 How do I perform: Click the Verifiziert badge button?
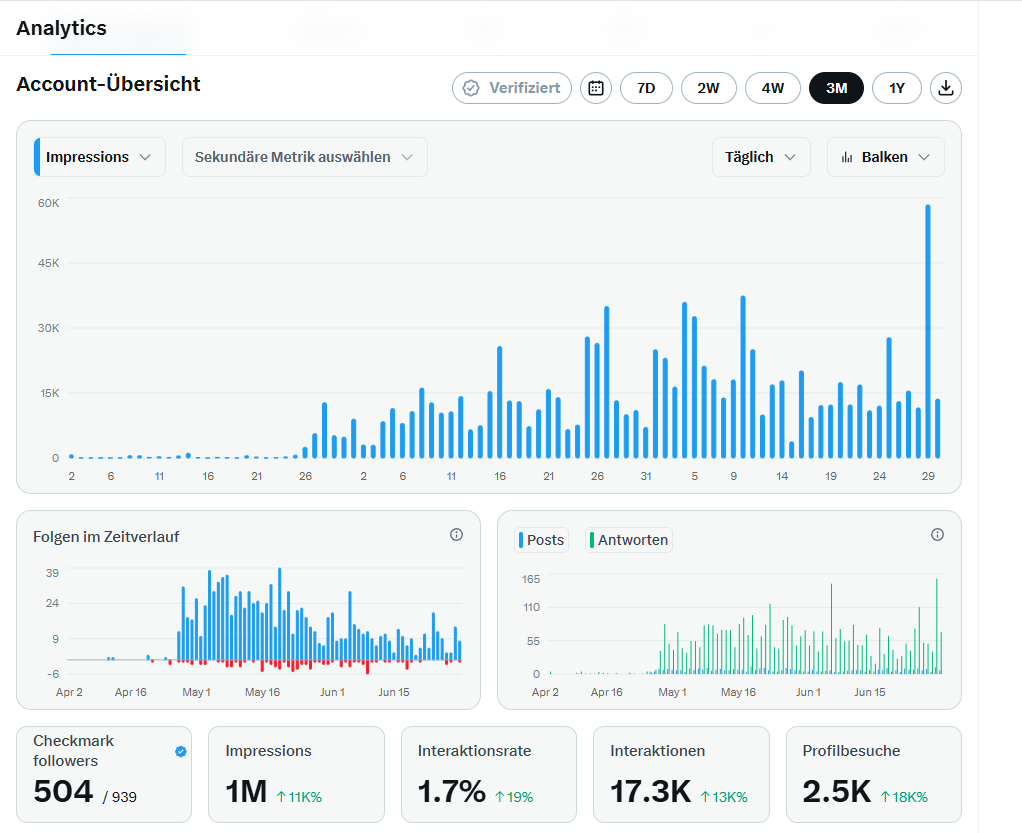tap(512, 88)
